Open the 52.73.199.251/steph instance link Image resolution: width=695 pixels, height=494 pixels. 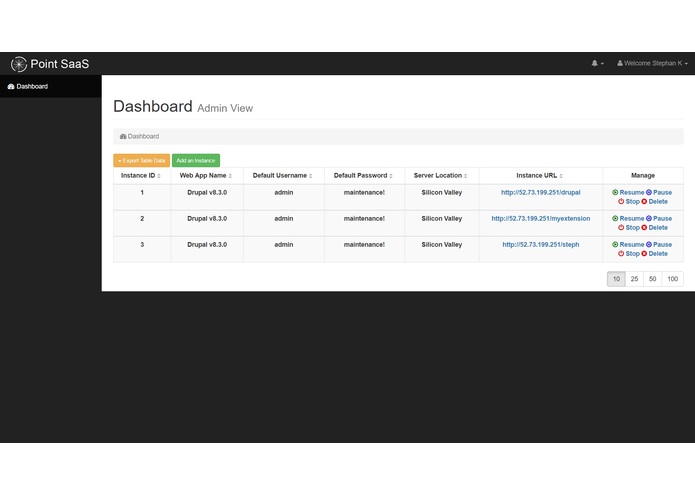[x=540, y=245]
